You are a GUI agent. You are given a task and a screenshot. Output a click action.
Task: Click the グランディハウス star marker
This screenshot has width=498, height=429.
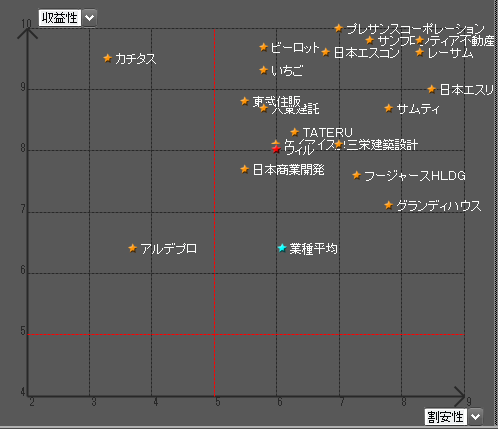tap(388, 205)
